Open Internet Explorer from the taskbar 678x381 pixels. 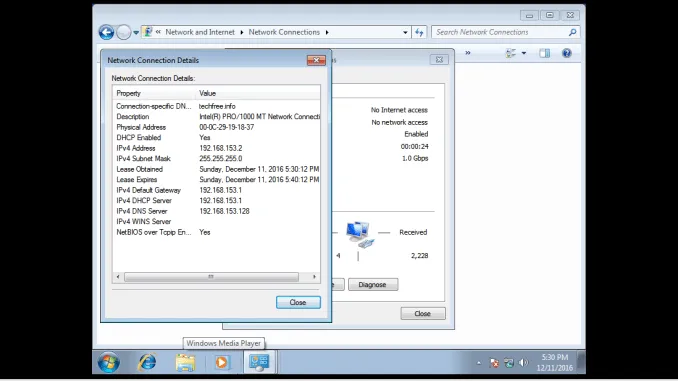pos(147,362)
